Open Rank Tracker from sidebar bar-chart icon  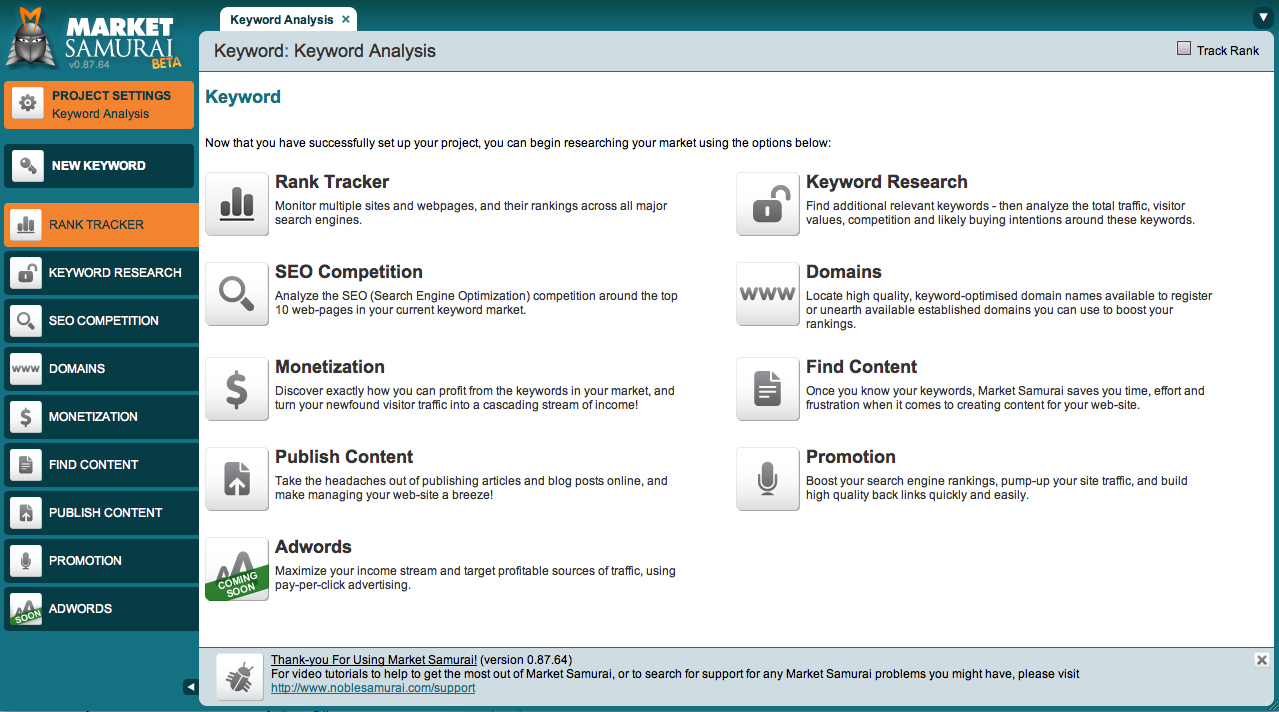(25, 225)
